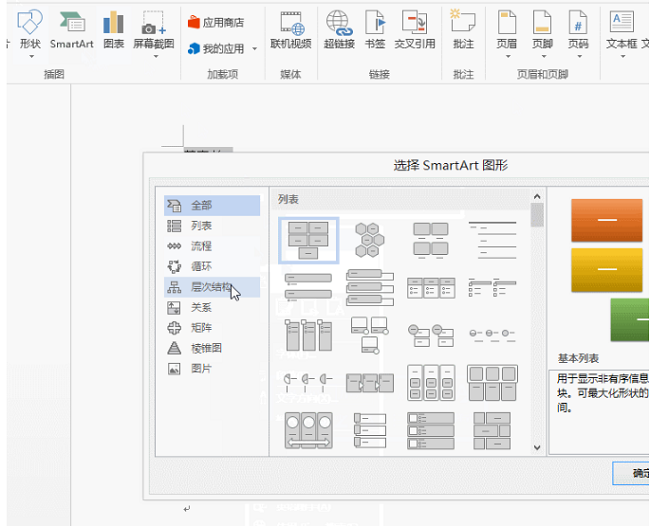Choose the small circles dotted line layout

(x=492, y=335)
